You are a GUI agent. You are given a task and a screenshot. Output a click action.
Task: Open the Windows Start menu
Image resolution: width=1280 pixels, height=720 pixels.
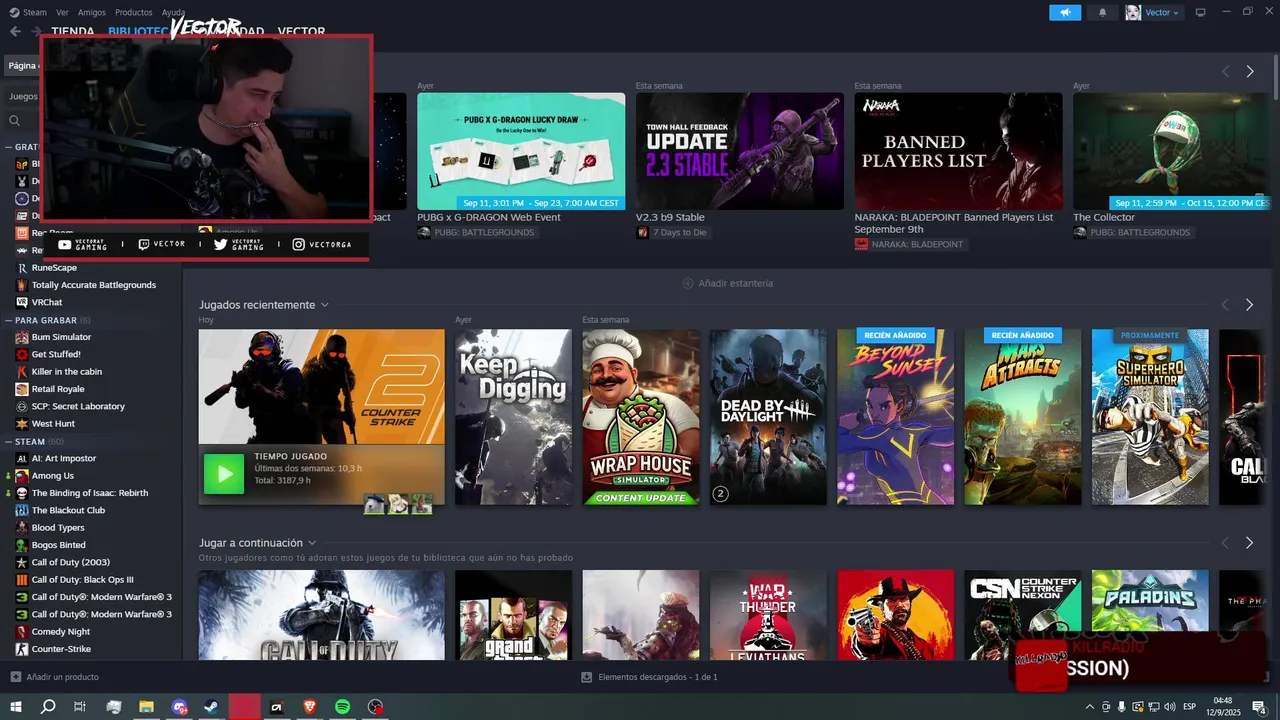[16, 706]
